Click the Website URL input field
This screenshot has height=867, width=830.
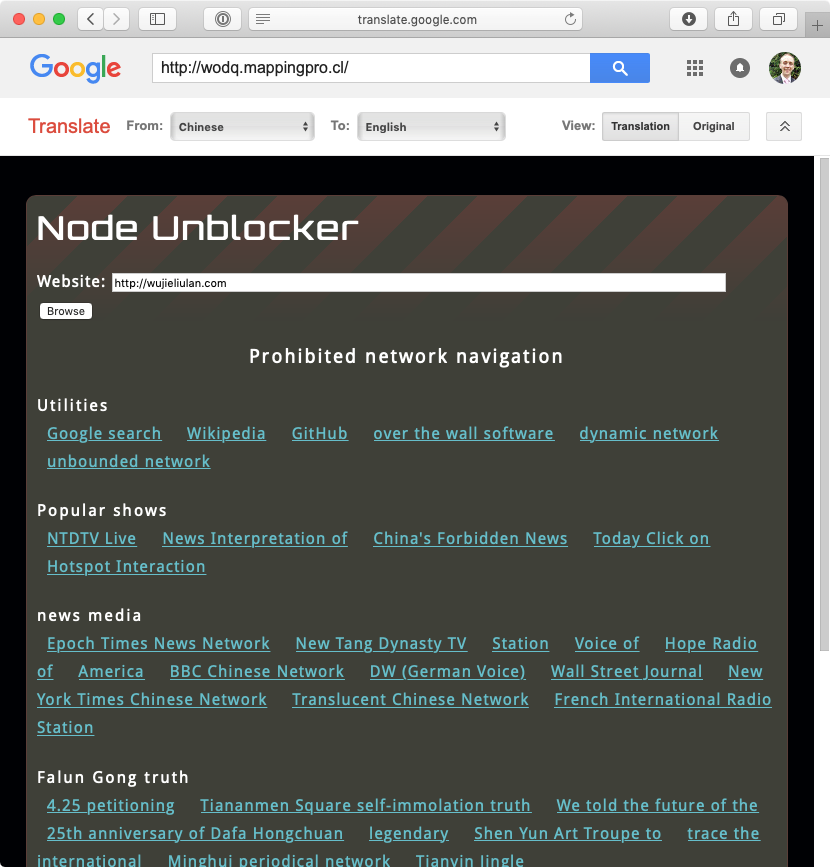(419, 283)
